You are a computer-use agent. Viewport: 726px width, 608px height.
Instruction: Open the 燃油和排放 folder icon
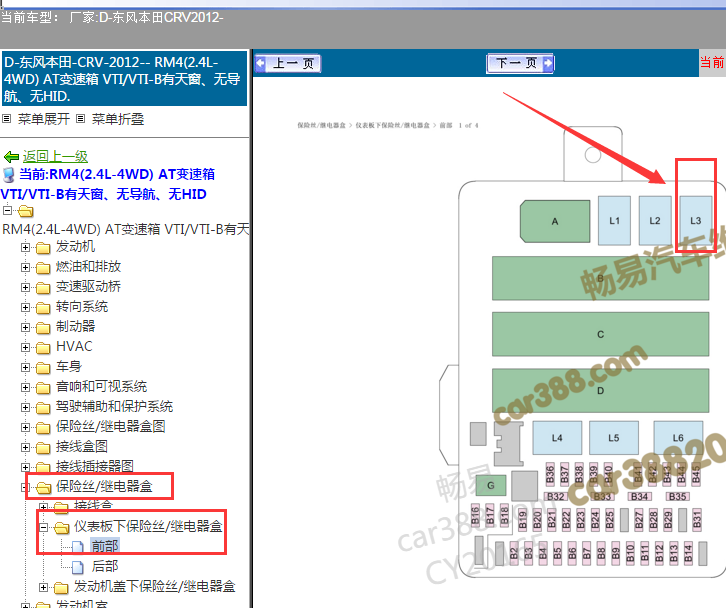[43, 268]
